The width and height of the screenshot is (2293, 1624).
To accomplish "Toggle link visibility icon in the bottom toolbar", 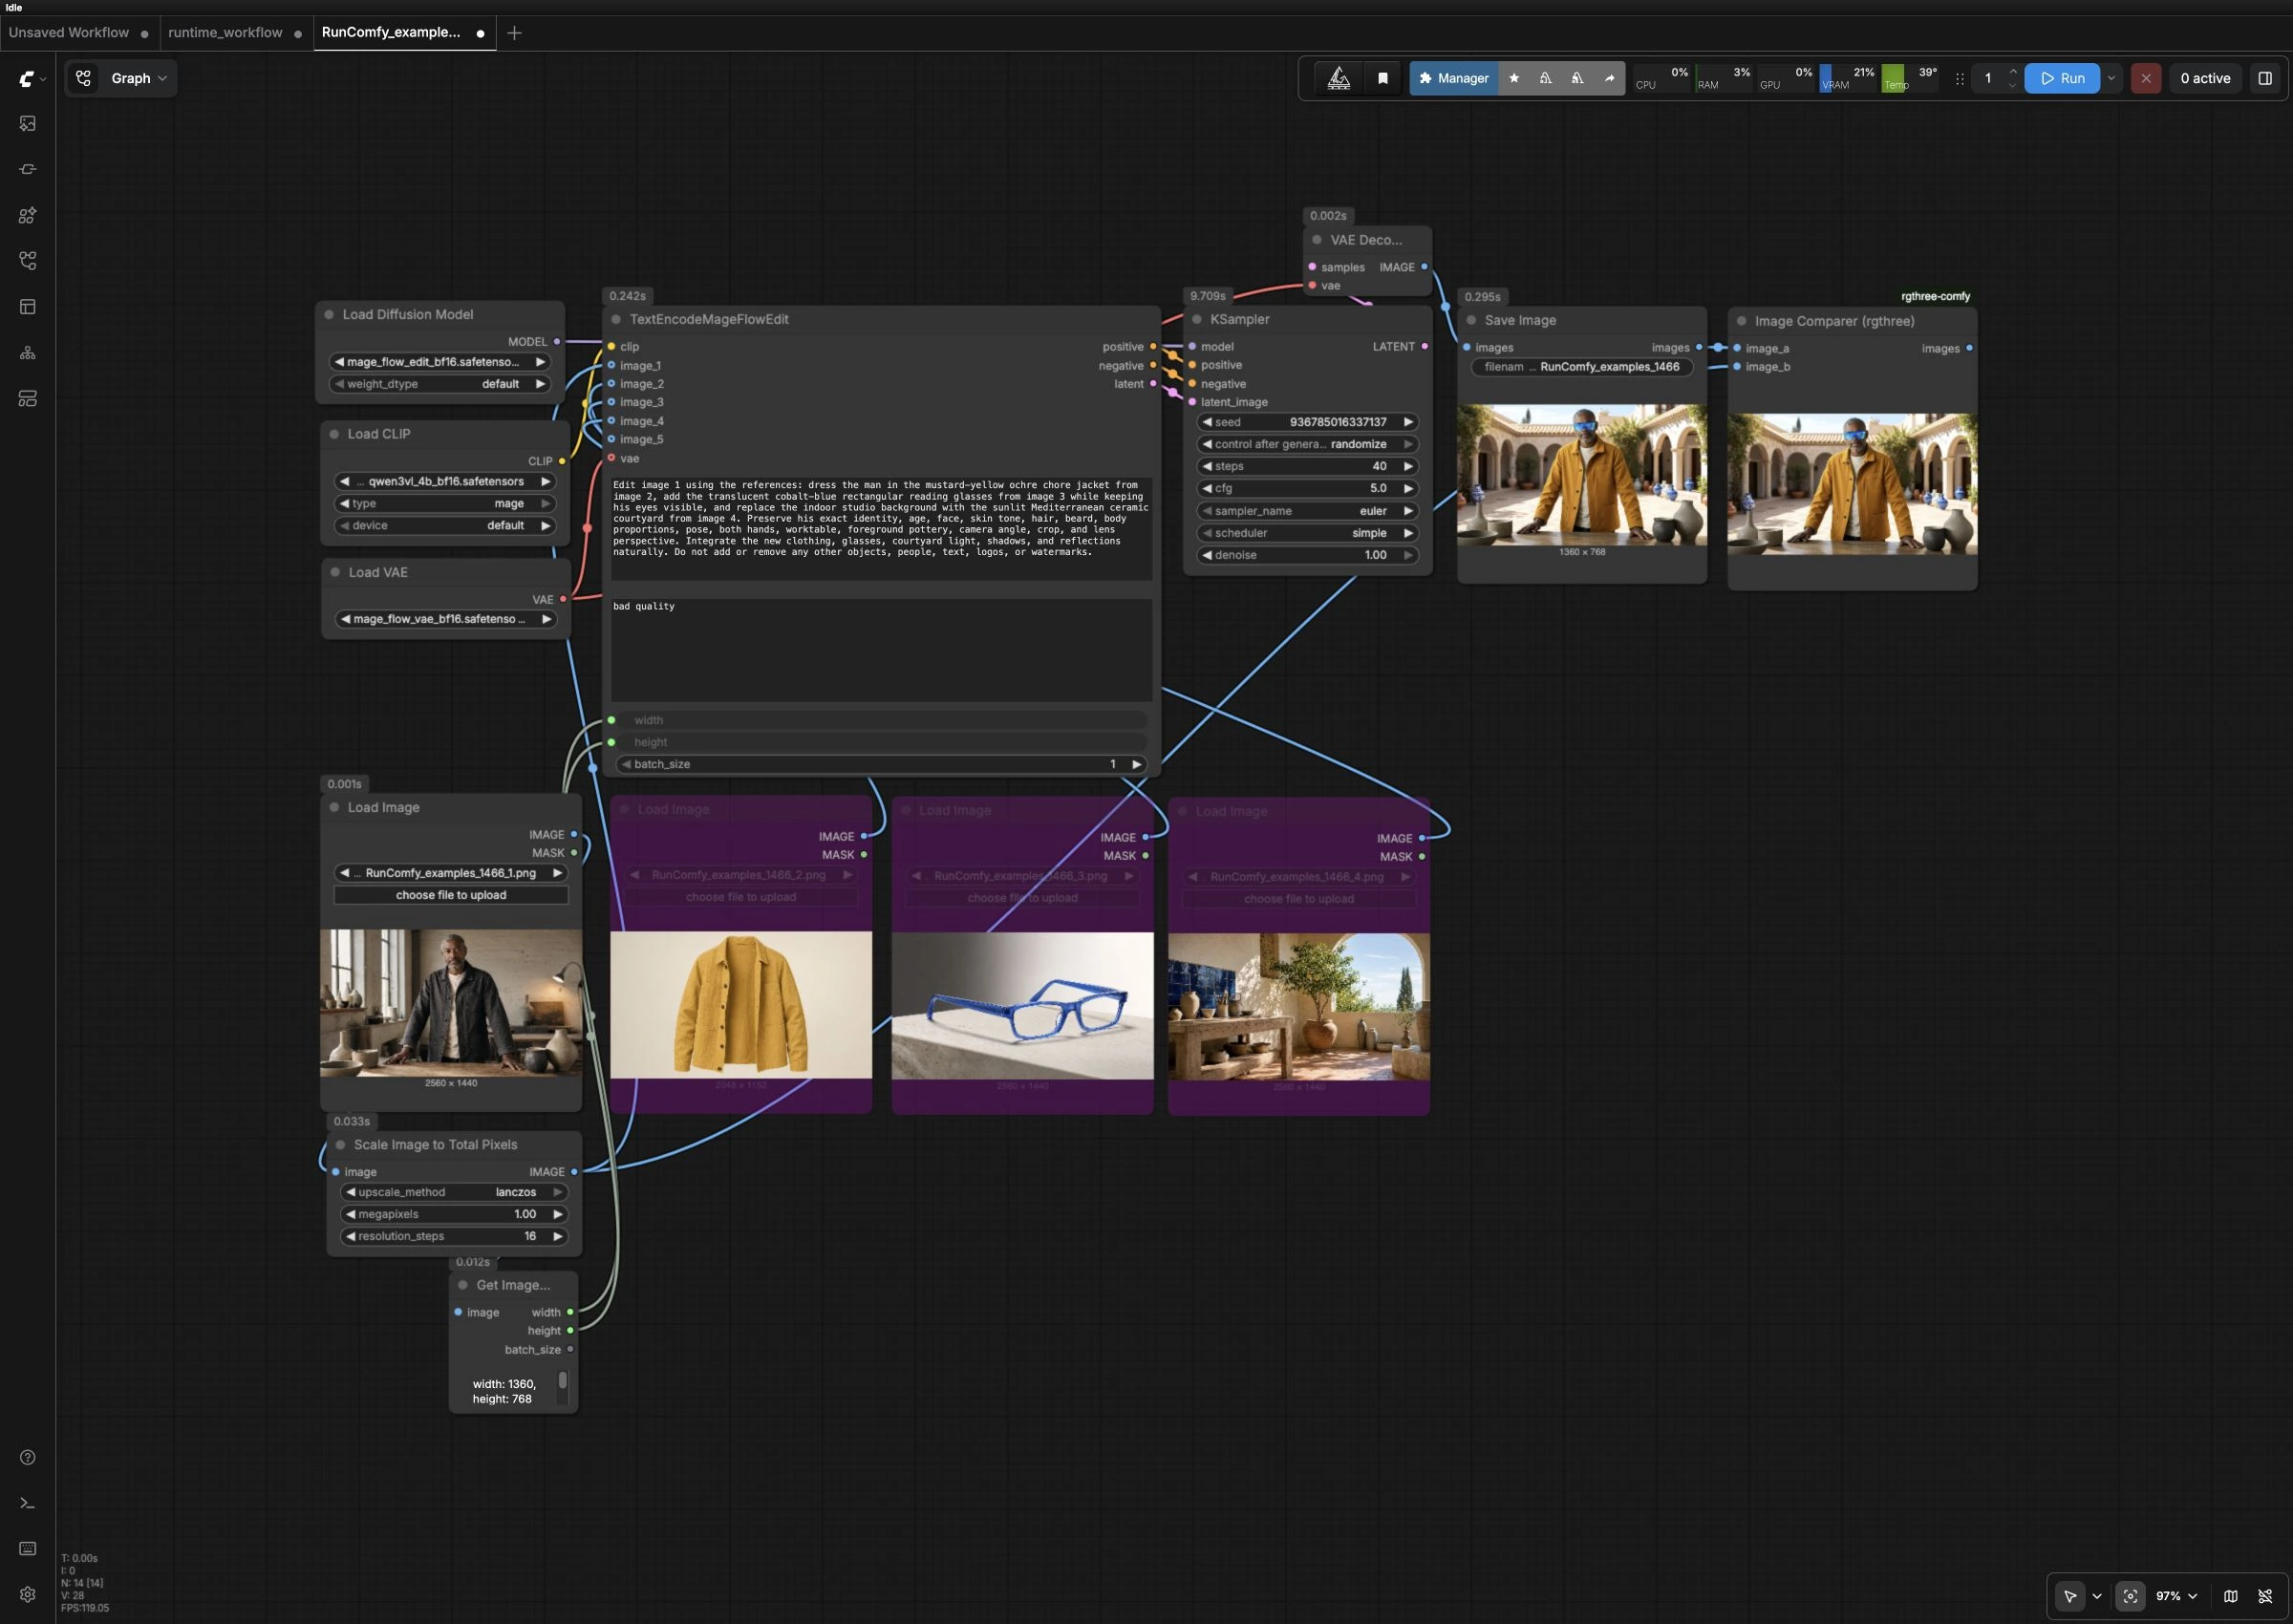I will tap(2265, 1596).
